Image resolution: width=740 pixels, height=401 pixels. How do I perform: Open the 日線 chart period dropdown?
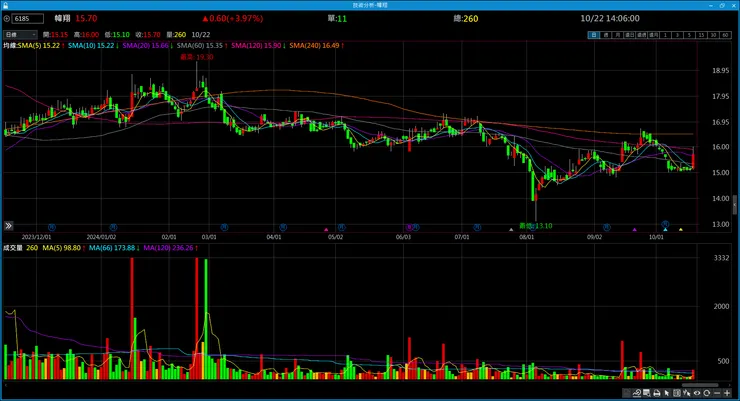click(x=20, y=35)
